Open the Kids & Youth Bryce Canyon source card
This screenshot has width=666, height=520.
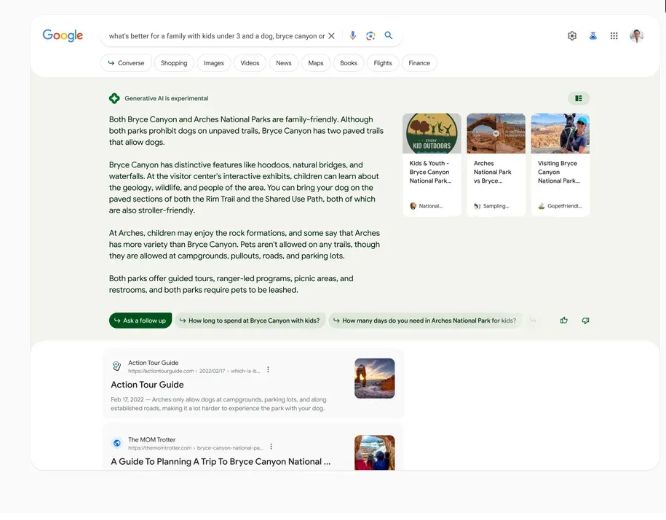pos(431,163)
